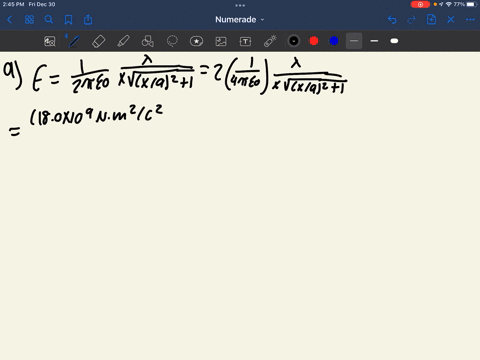Open the zoom window tool
480x360 pixels.
50,41
